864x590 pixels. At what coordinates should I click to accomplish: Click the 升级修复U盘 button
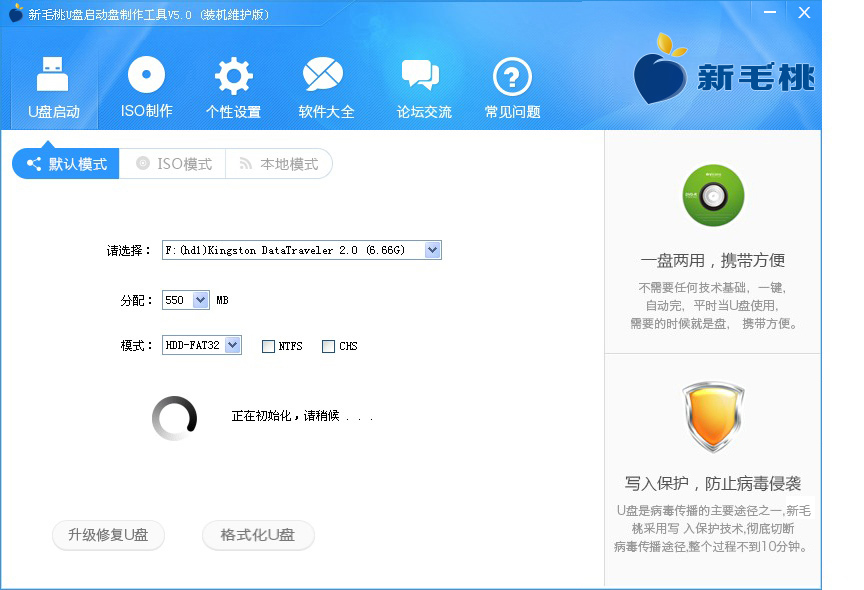(x=108, y=535)
